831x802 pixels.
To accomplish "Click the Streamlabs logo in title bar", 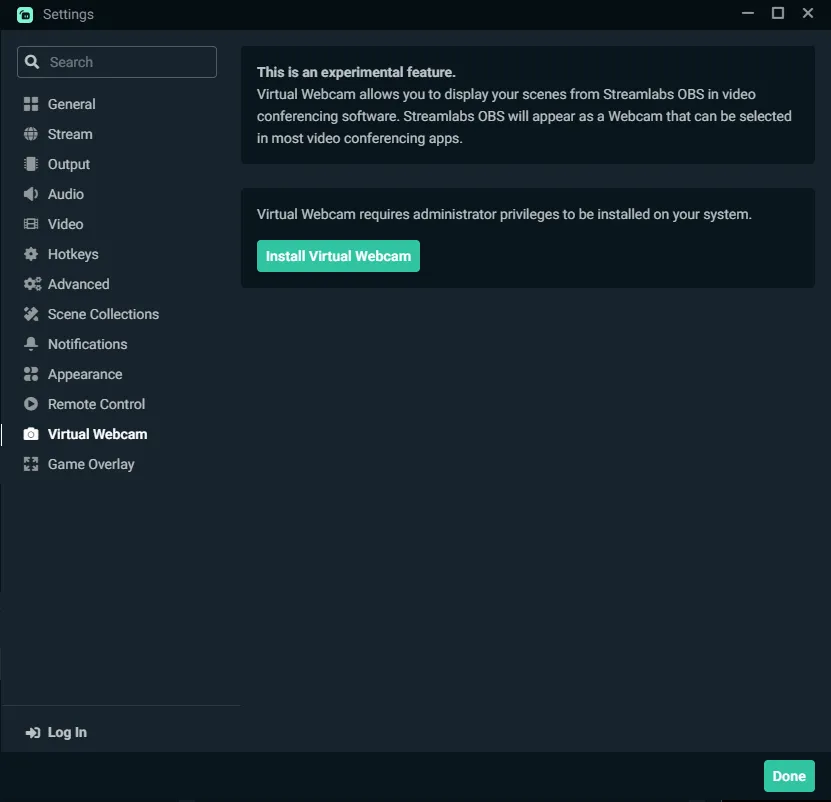I will pos(25,14).
